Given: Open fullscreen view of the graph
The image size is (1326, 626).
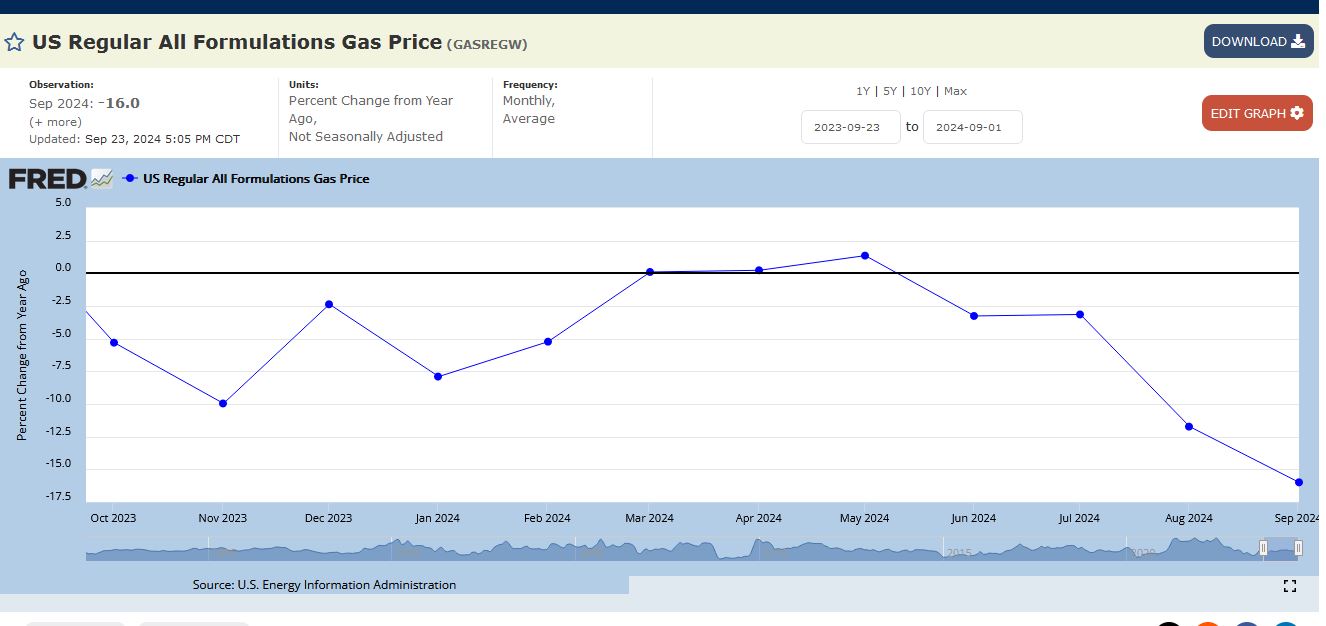Looking at the screenshot, I should point(1289,586).
